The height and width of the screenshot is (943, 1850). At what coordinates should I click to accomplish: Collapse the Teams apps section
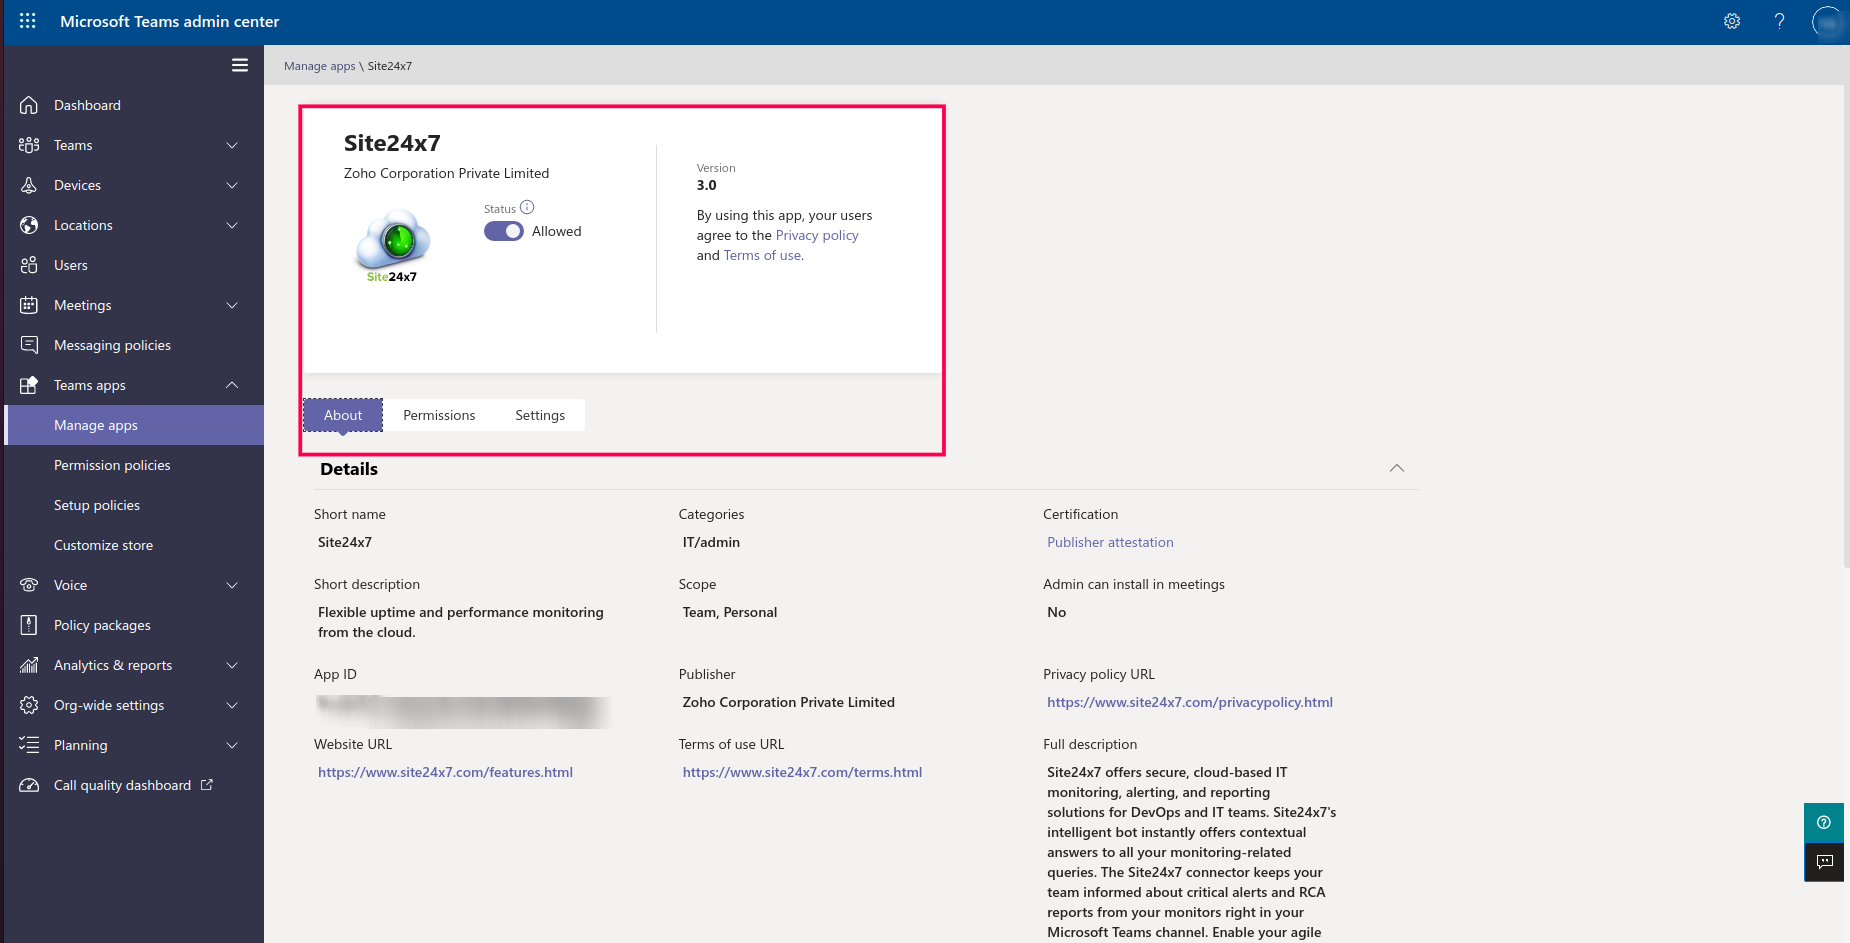coord(232,385)
